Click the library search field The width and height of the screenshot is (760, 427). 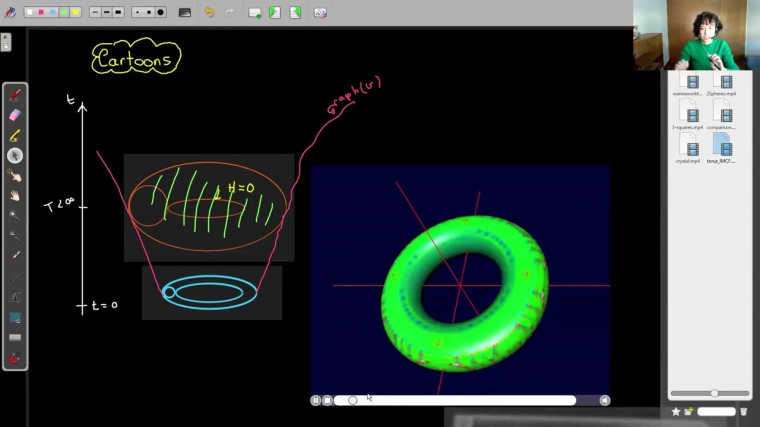point(716,411)
